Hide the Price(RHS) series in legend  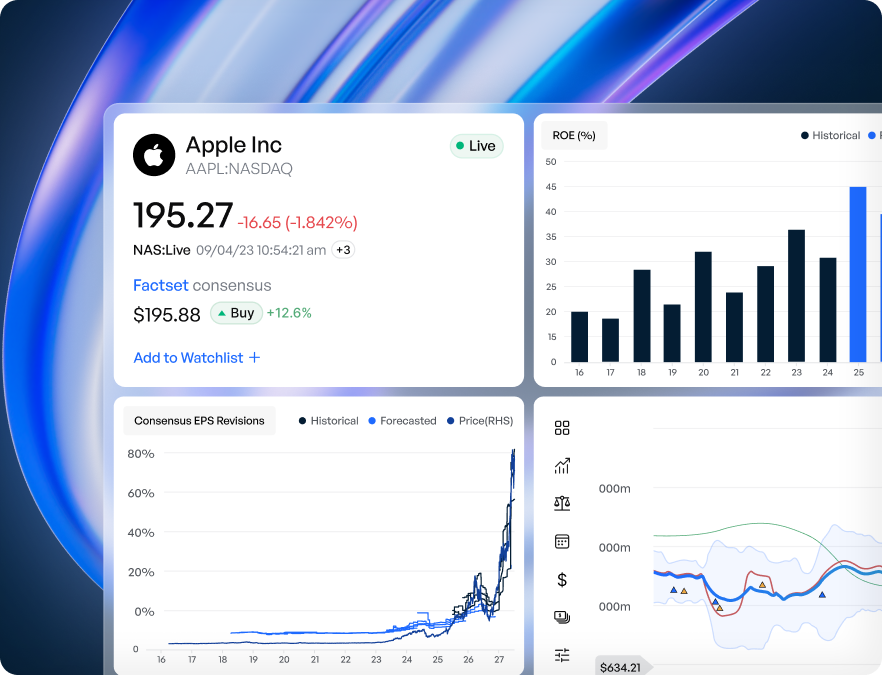tap(476, 421)
